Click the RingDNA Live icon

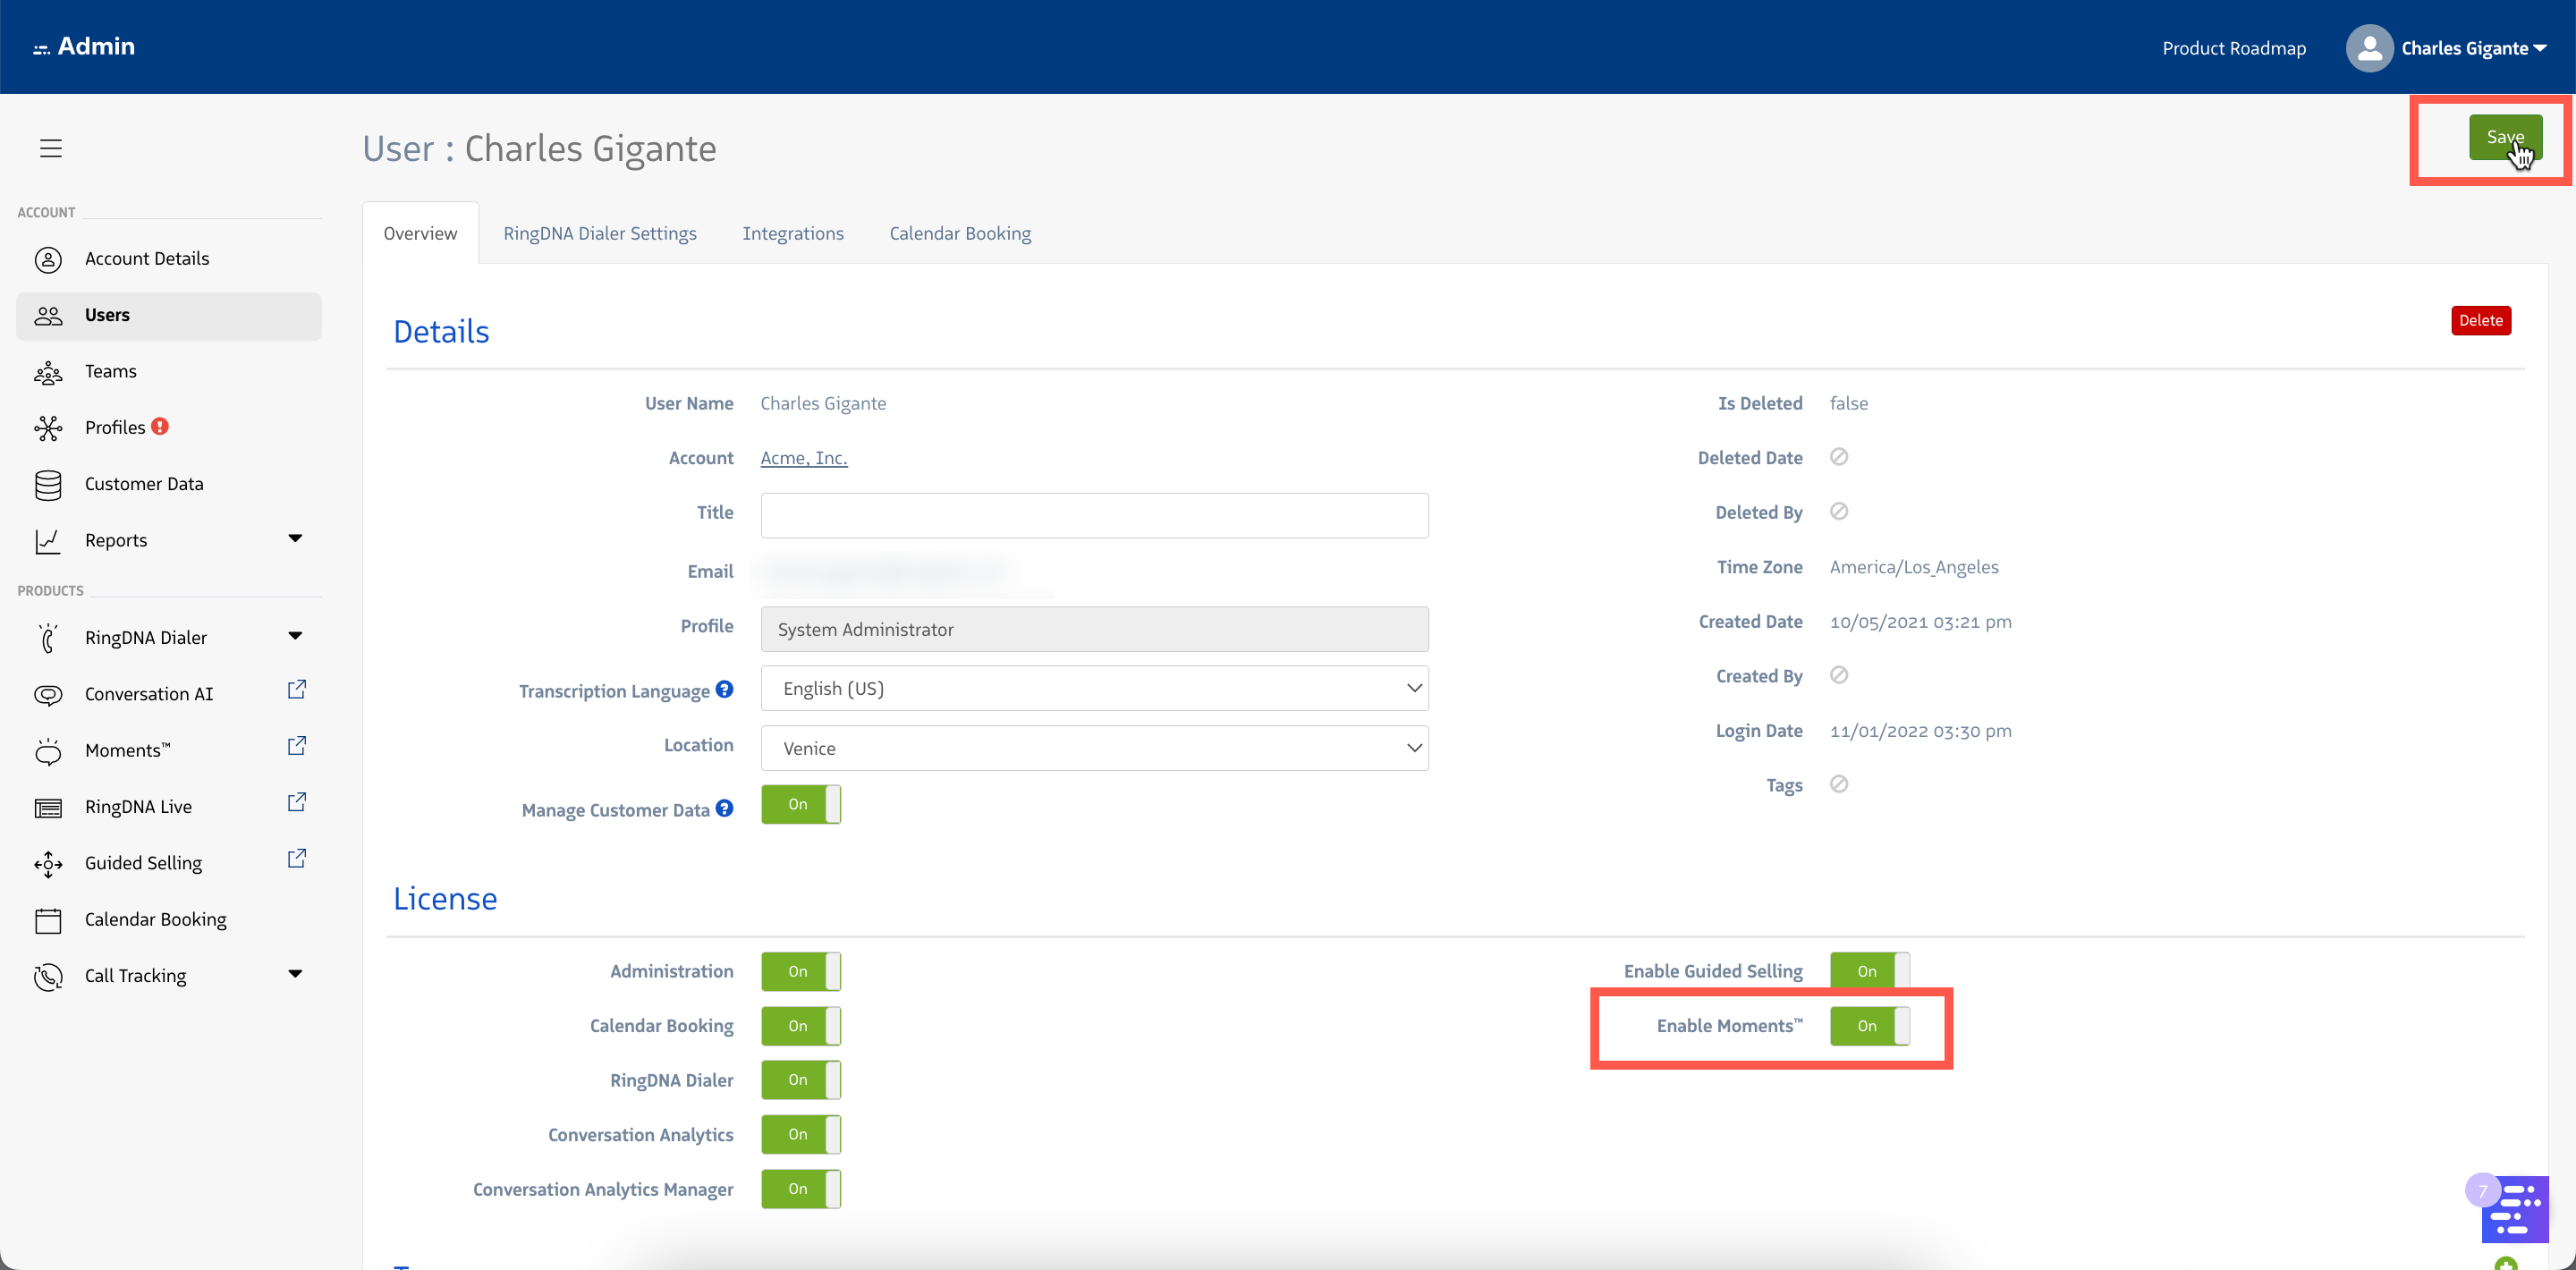coord(48,807)
